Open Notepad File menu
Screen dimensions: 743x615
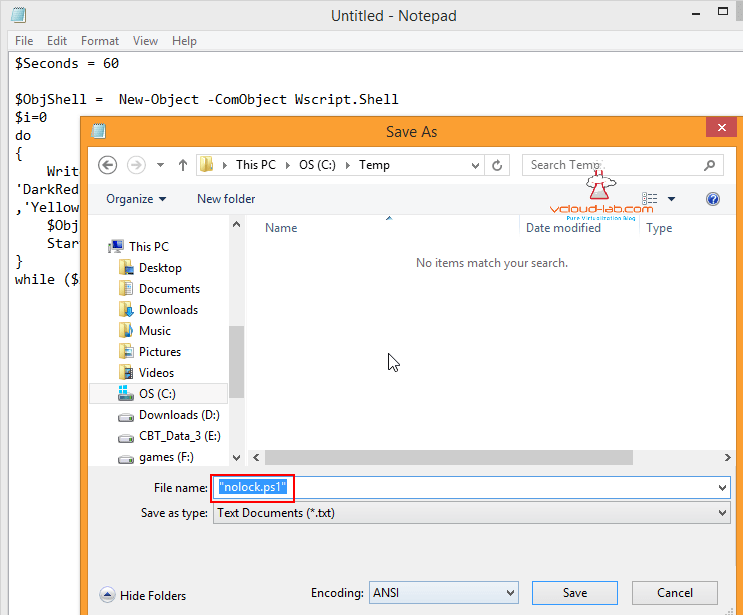[24, 41]
